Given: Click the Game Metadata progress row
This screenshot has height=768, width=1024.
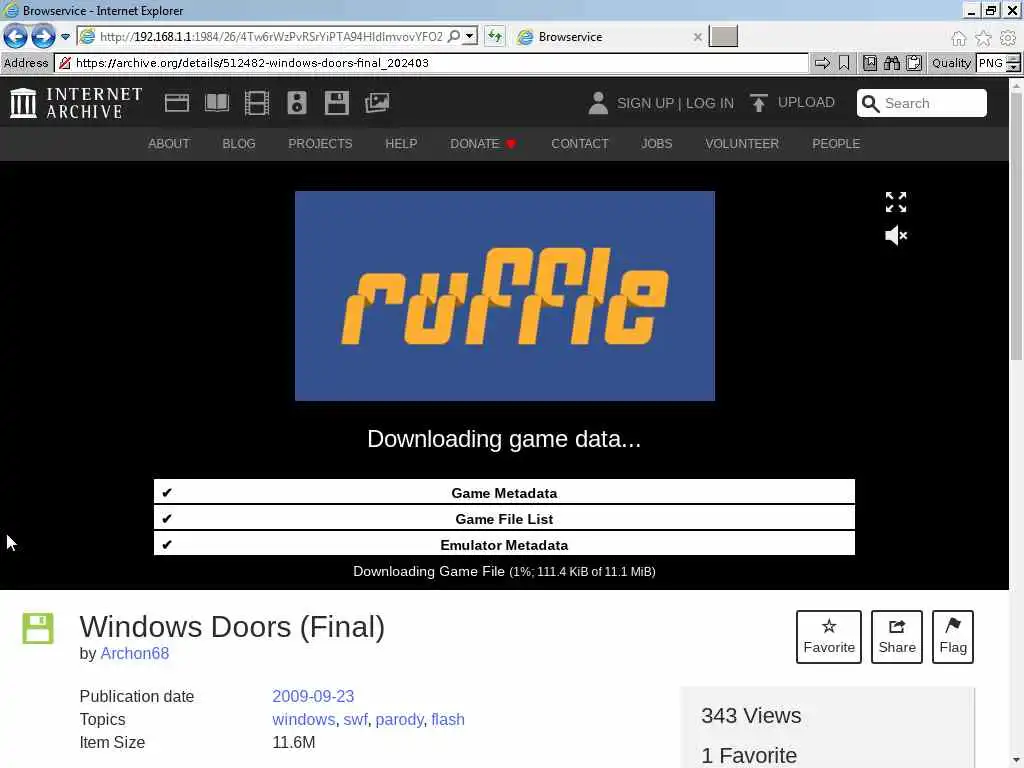Looking at the screenshot, I should point(504,492).
